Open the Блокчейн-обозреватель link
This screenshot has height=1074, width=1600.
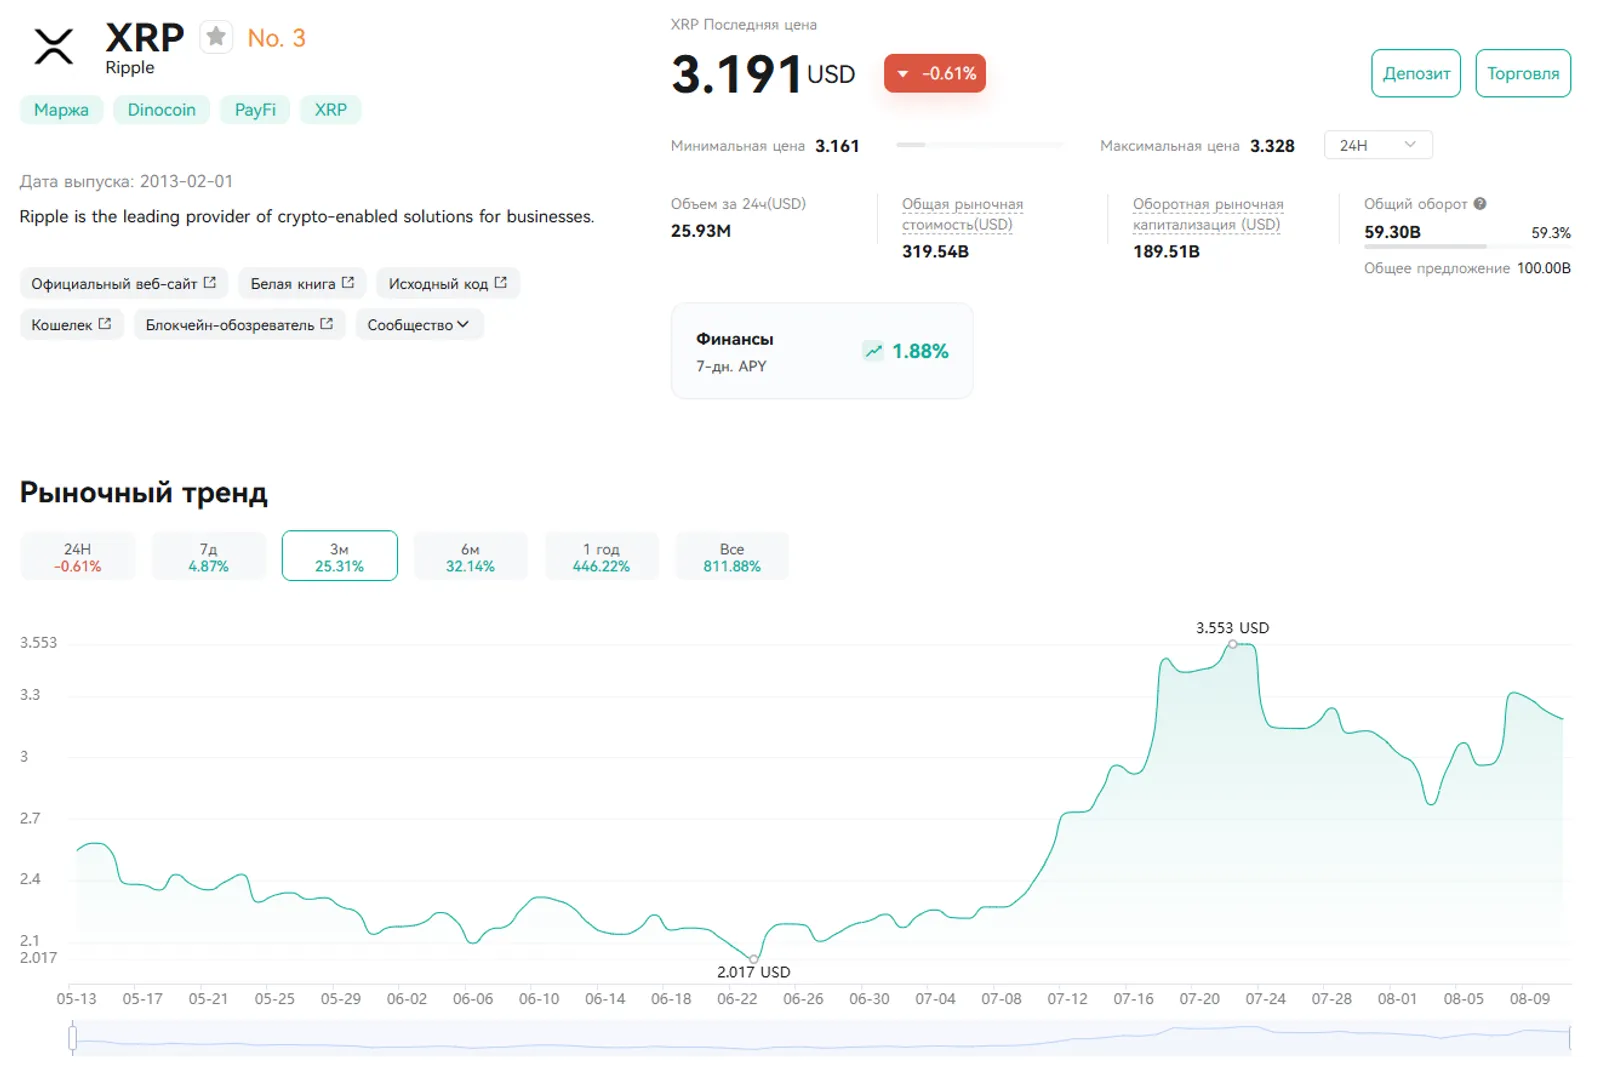tap(240, 325)
